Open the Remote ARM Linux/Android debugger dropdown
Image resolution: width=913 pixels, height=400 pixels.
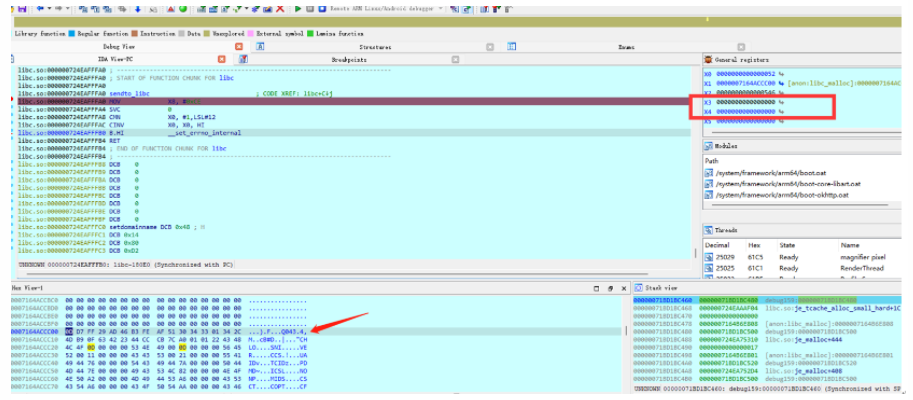[440, 9]
